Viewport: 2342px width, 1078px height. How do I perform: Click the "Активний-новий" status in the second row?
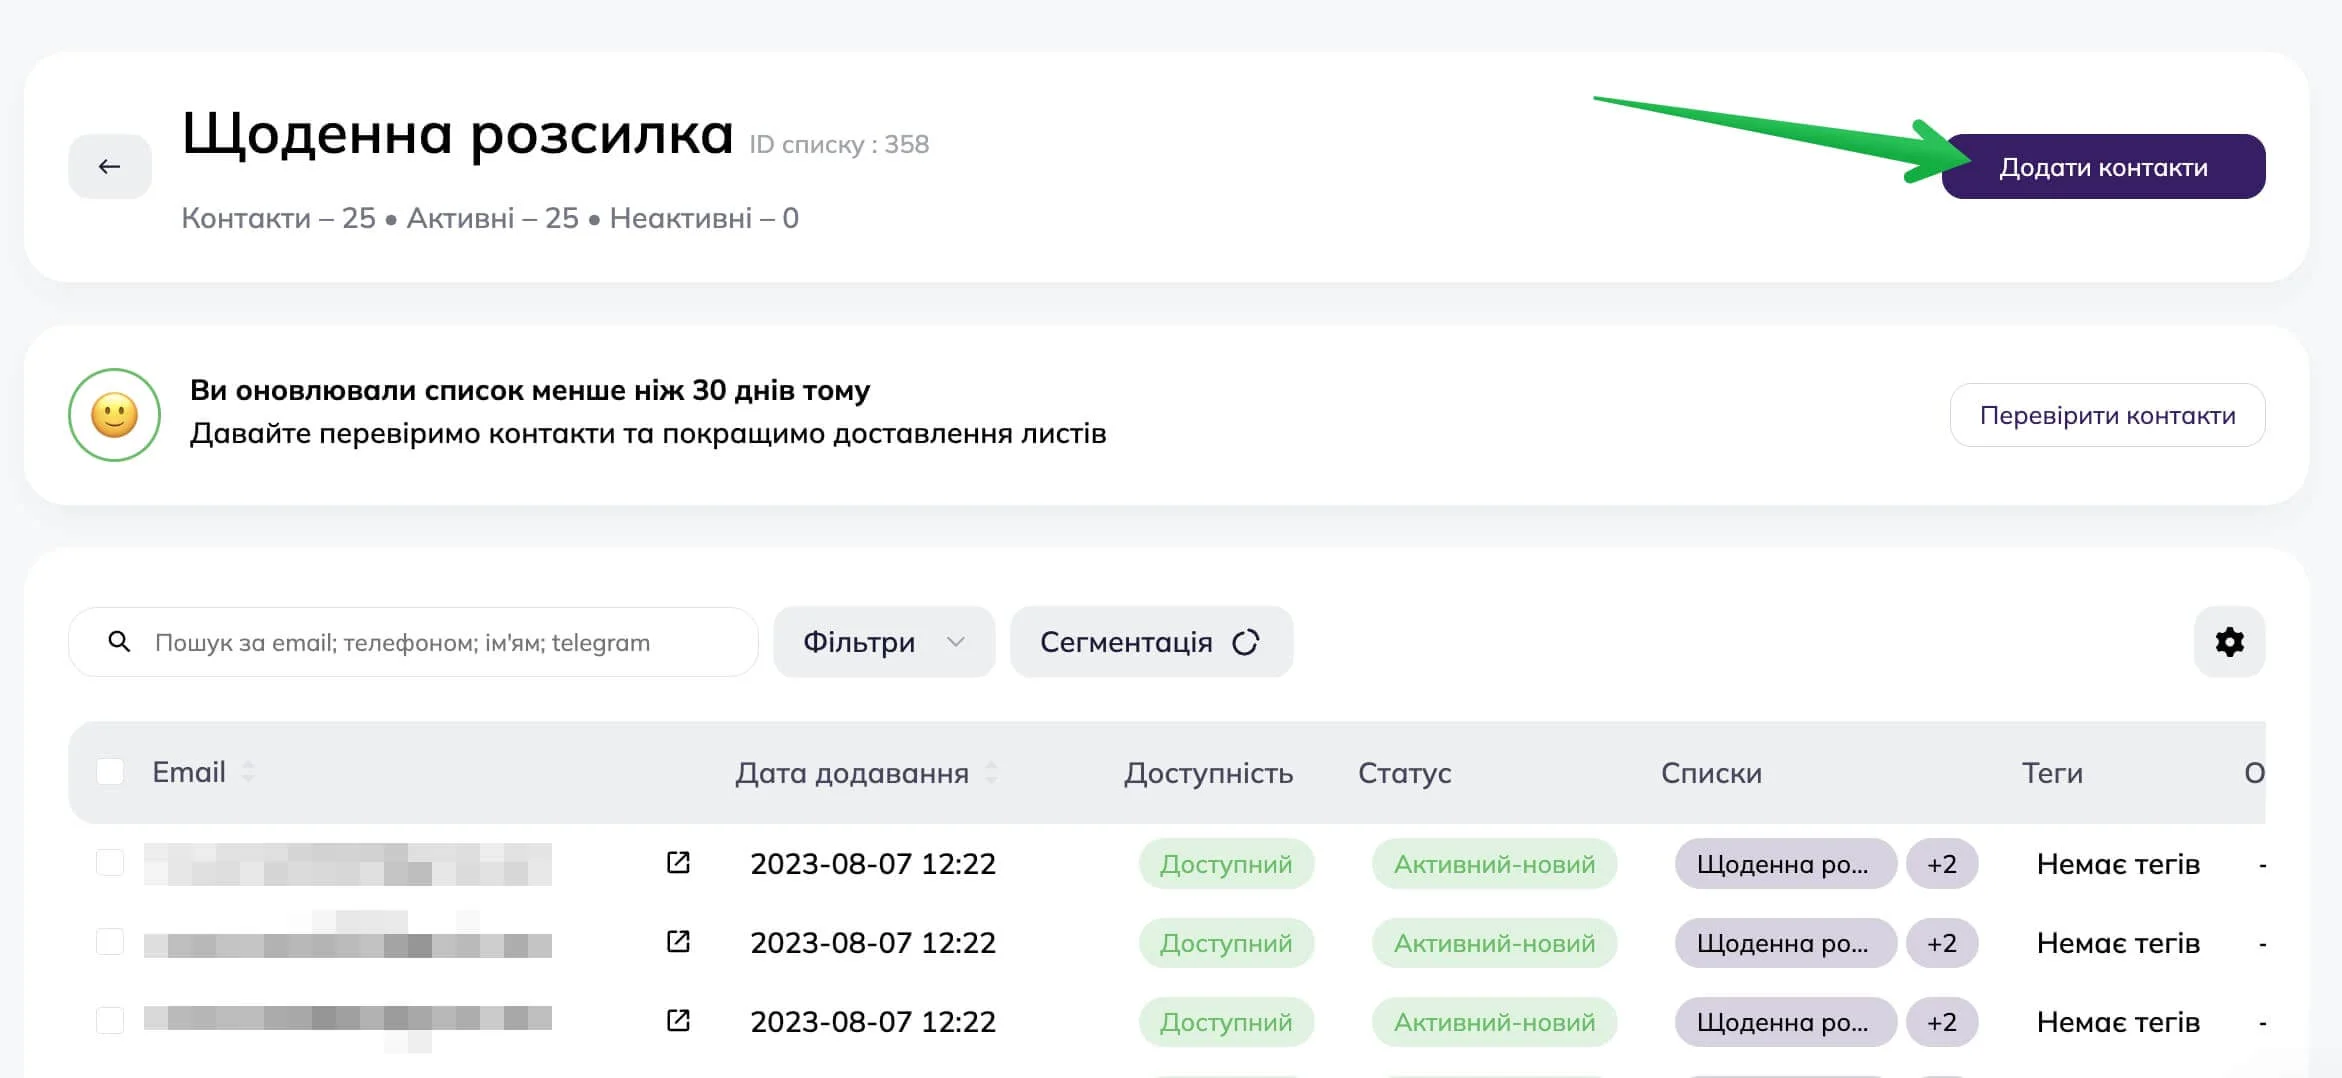click(x=1494, y=942)
